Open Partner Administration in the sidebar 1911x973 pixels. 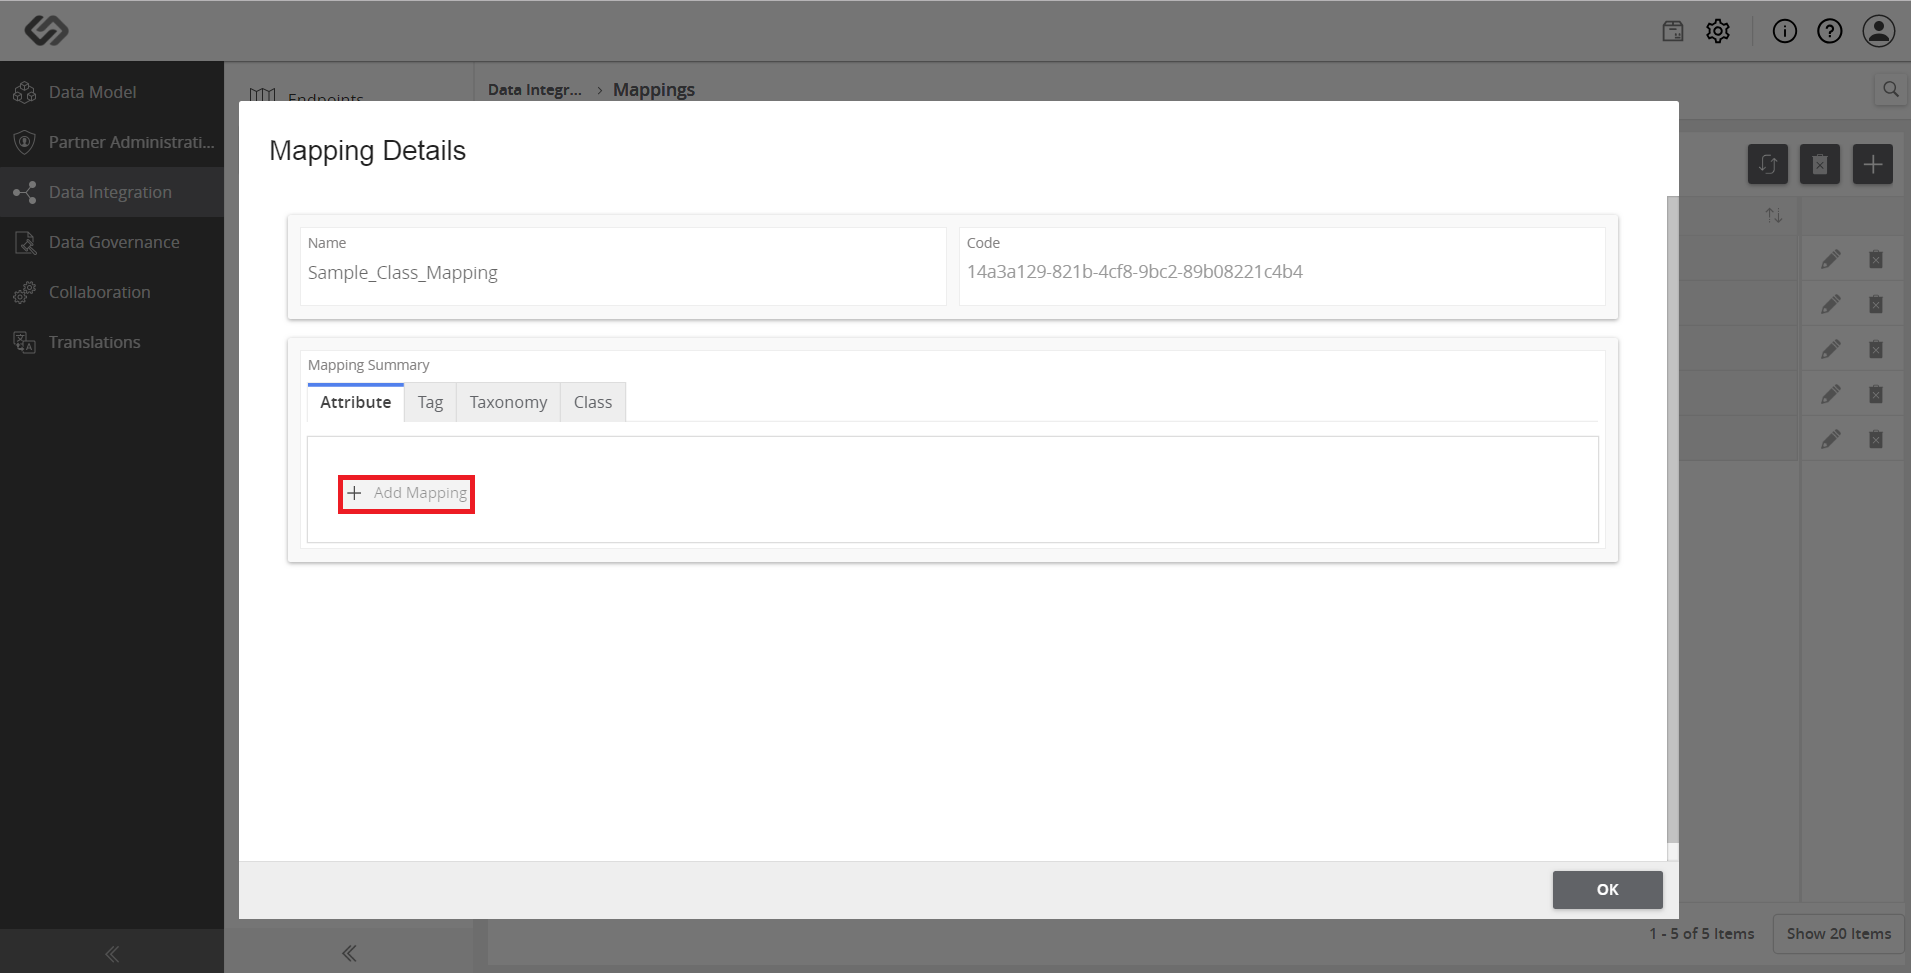point(112,142)
